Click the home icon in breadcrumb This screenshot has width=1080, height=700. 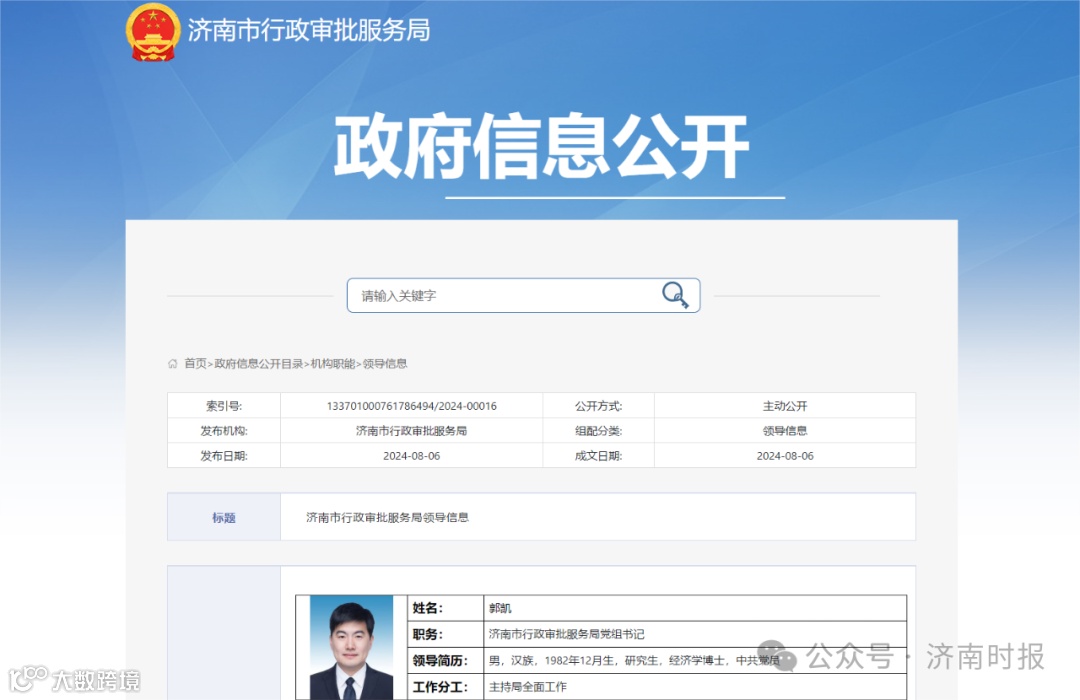[172, 364]
